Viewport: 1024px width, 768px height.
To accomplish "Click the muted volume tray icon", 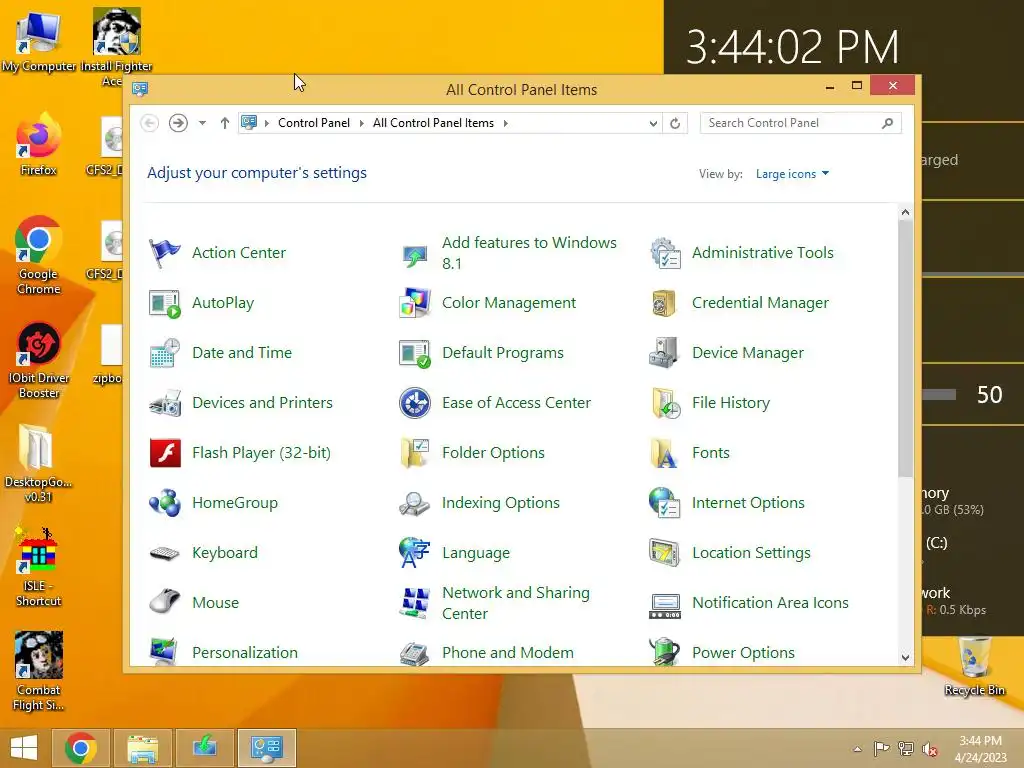I will 930,749.
